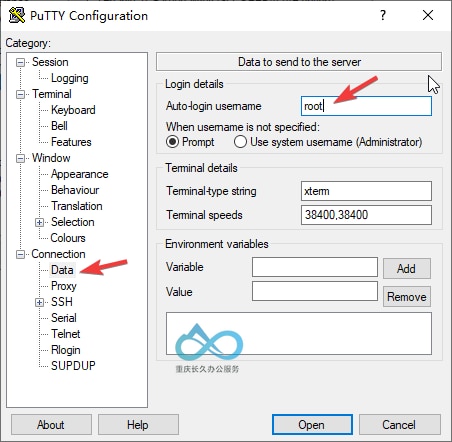Click the environment variables list box
Screen dimensions: 452x442
pos(299,334)
